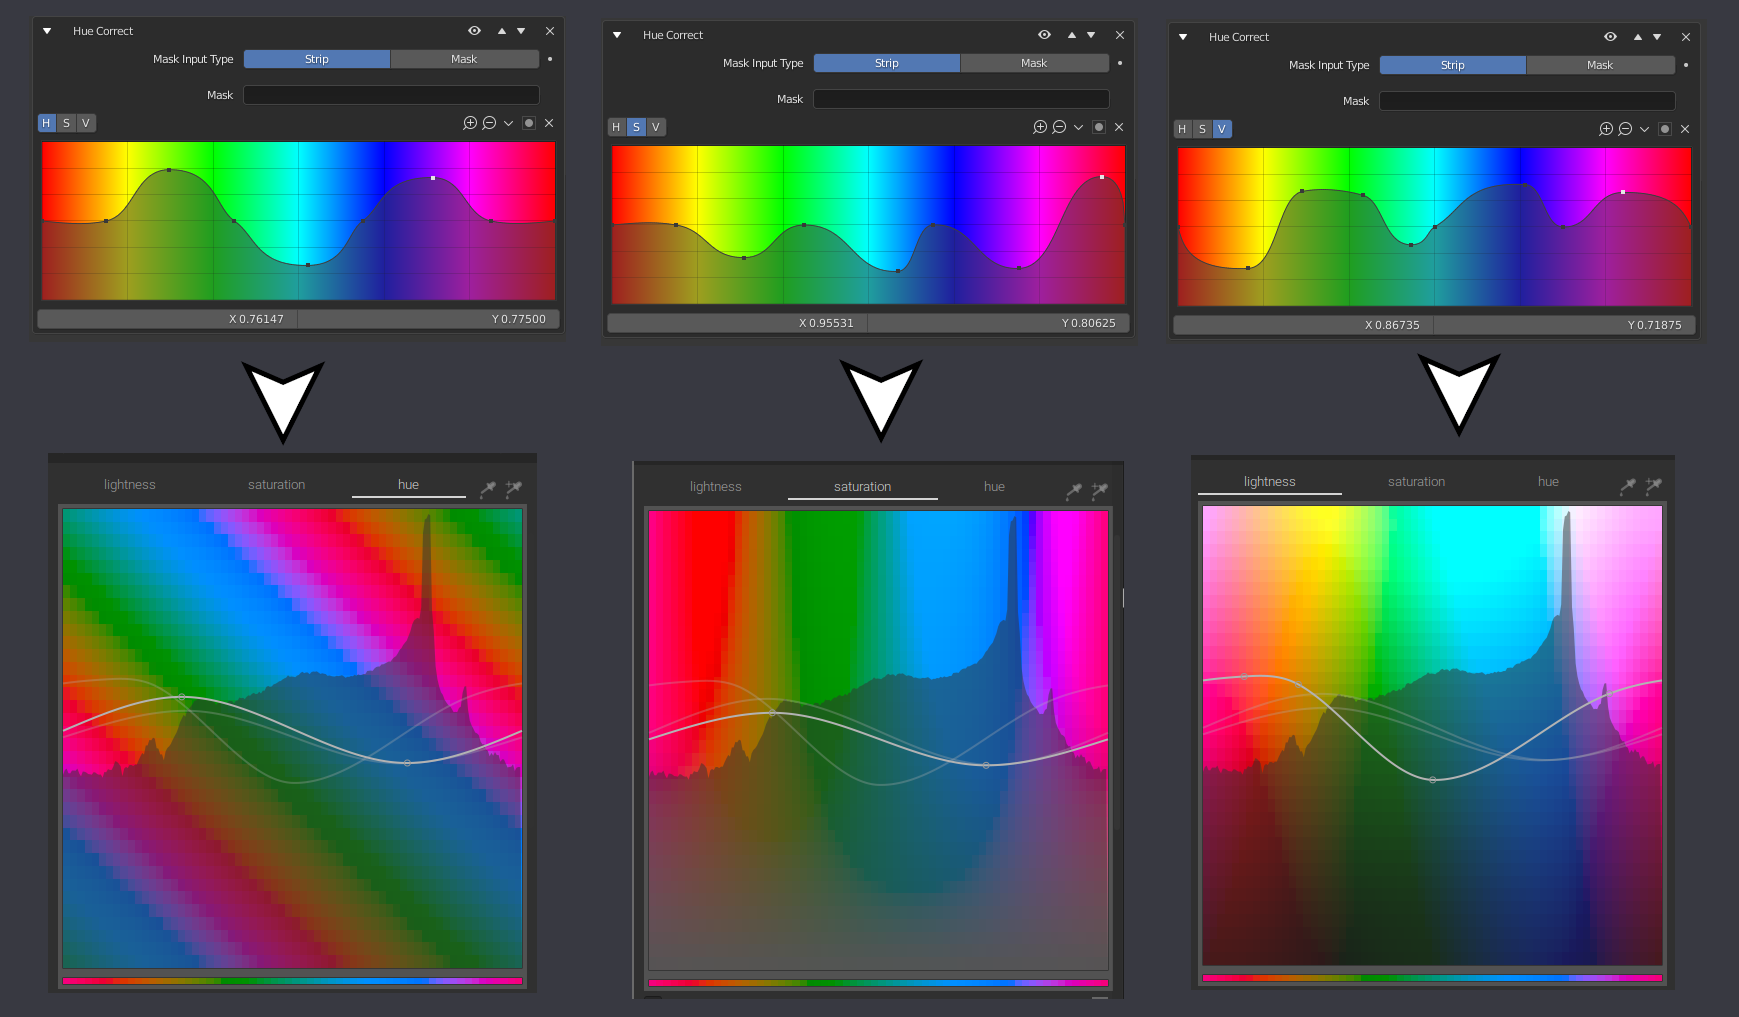Toggle clipping icon in X 0.86735 panel

pos(1665,129)
